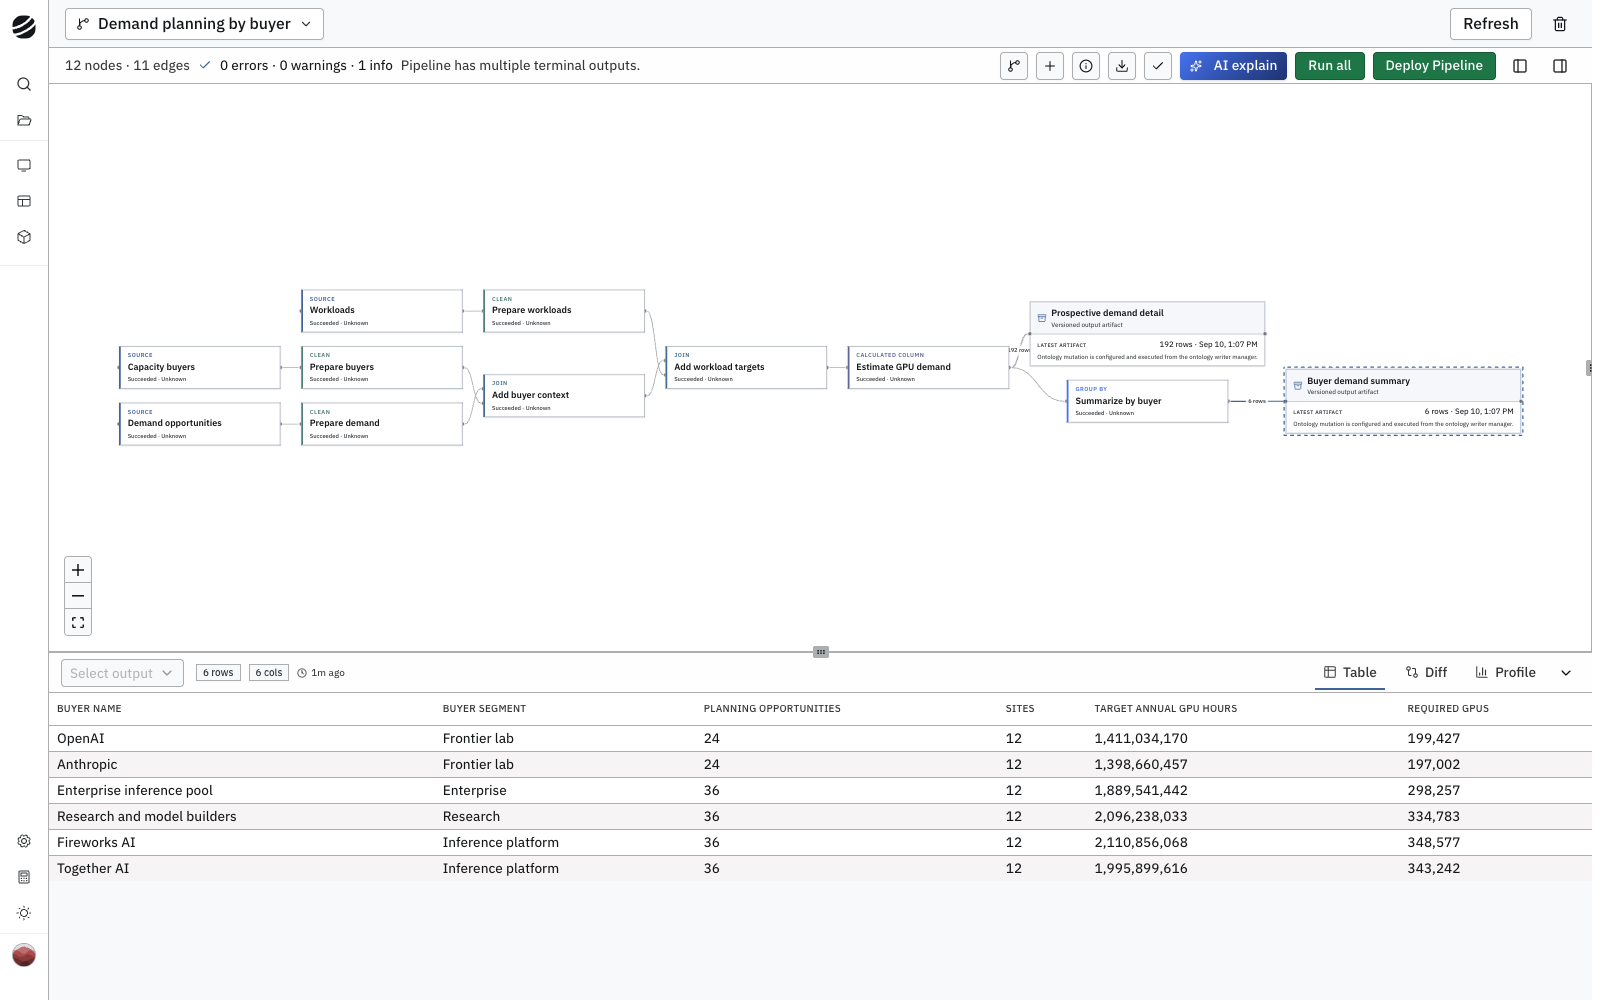
Task: Click the PLANNING OPPORTUNITIES column header
Action: click(772, 709)
